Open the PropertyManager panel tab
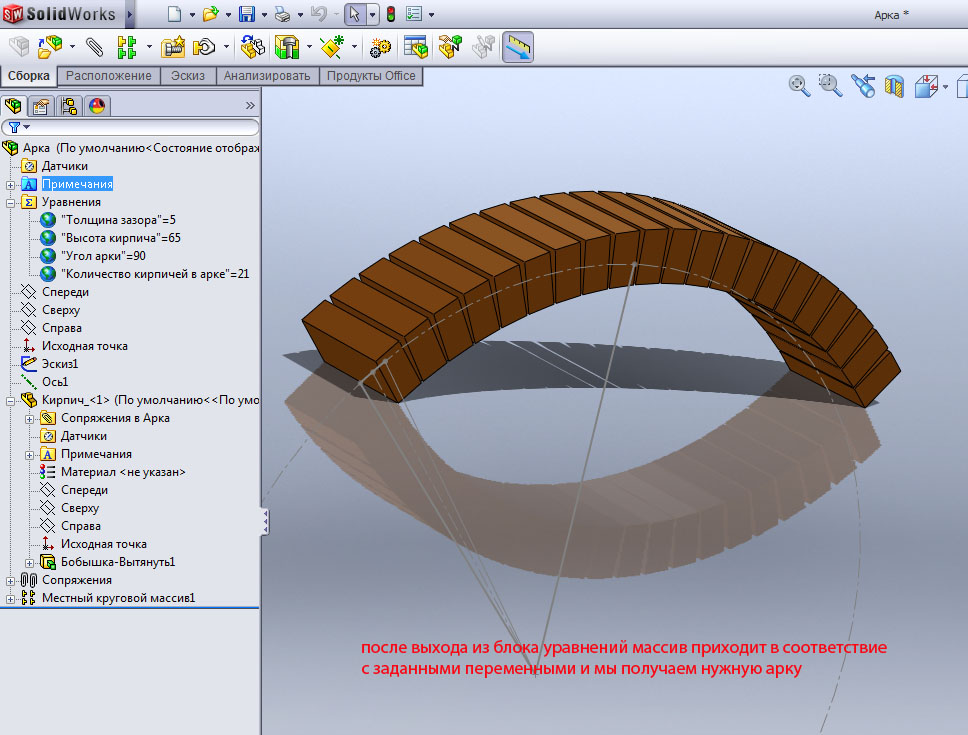 [41, 106]
